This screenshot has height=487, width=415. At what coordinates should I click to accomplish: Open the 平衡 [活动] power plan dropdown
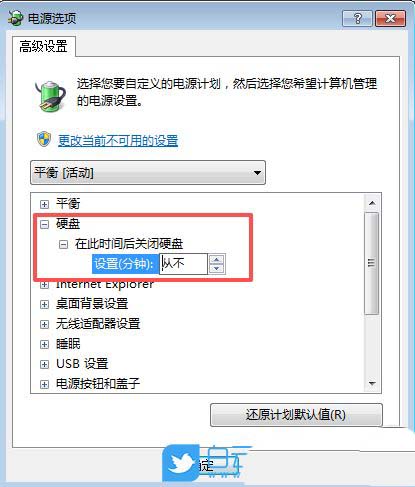pyautogui.click(x=148, y=173)
